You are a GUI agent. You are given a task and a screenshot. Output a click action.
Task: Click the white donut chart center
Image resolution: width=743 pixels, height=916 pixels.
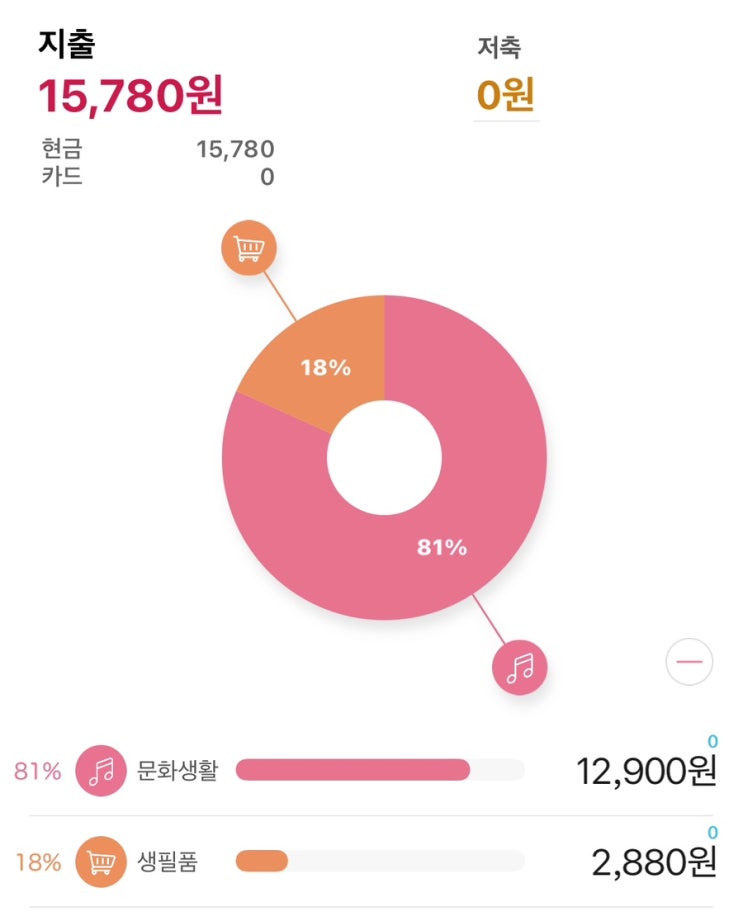[385, 458]
